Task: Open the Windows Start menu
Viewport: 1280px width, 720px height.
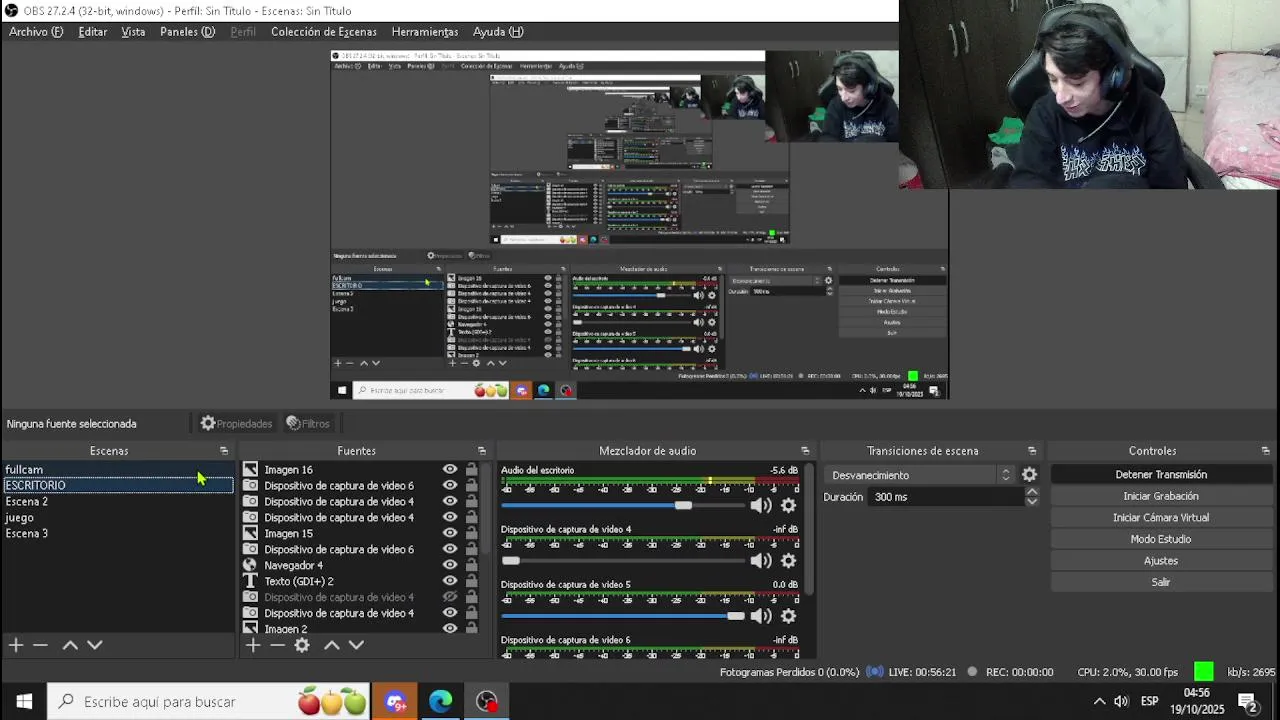Action: point(24,702)
